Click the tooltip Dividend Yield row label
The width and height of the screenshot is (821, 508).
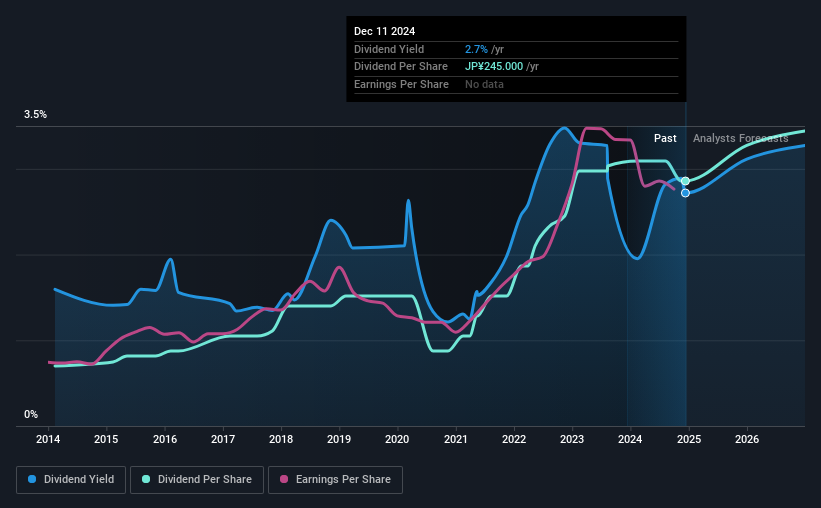[389, 49]
